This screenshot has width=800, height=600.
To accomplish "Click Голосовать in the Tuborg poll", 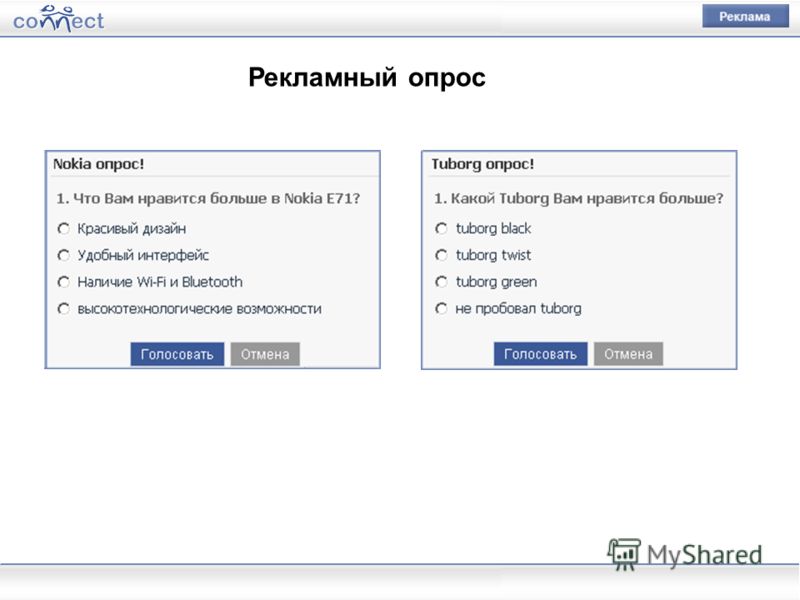I will [x=540, y=354].
